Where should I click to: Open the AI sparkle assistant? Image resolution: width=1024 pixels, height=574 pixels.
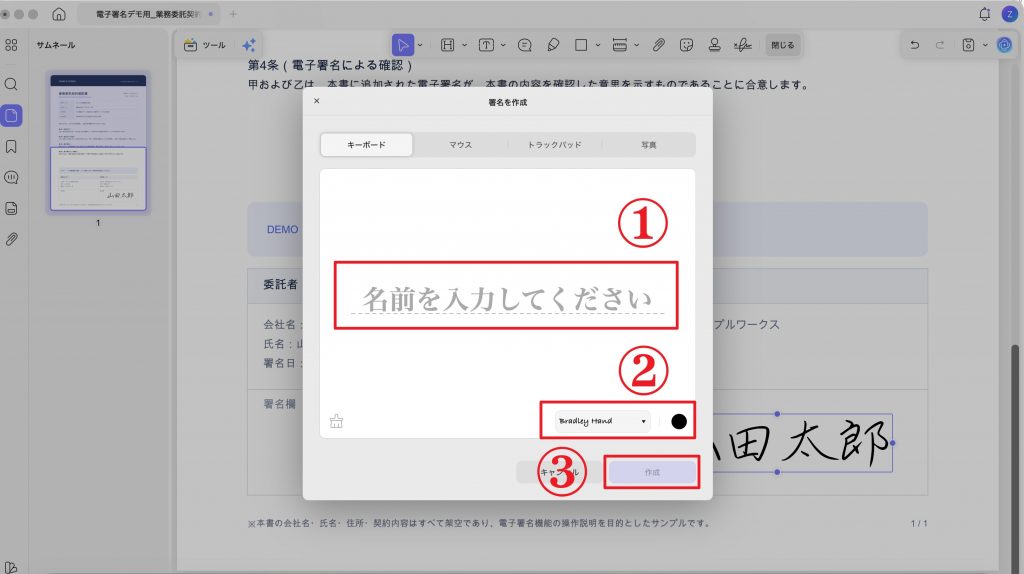point(249,45)
